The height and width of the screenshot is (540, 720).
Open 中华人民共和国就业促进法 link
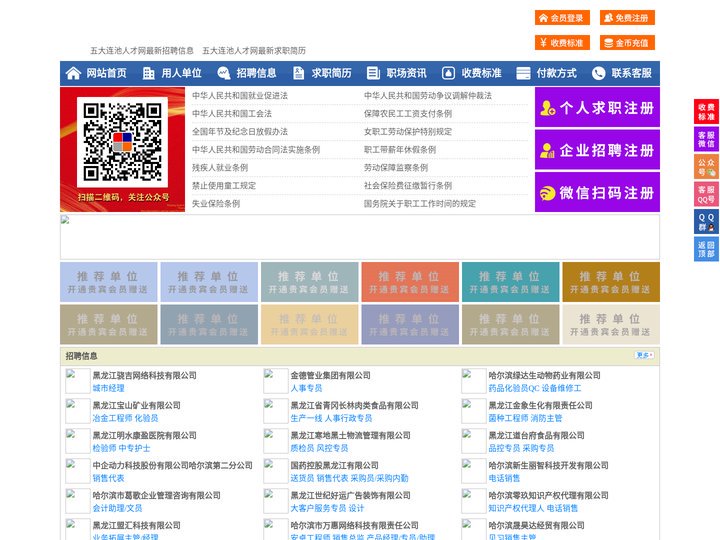pyautogui.click(x=240, y=96)
